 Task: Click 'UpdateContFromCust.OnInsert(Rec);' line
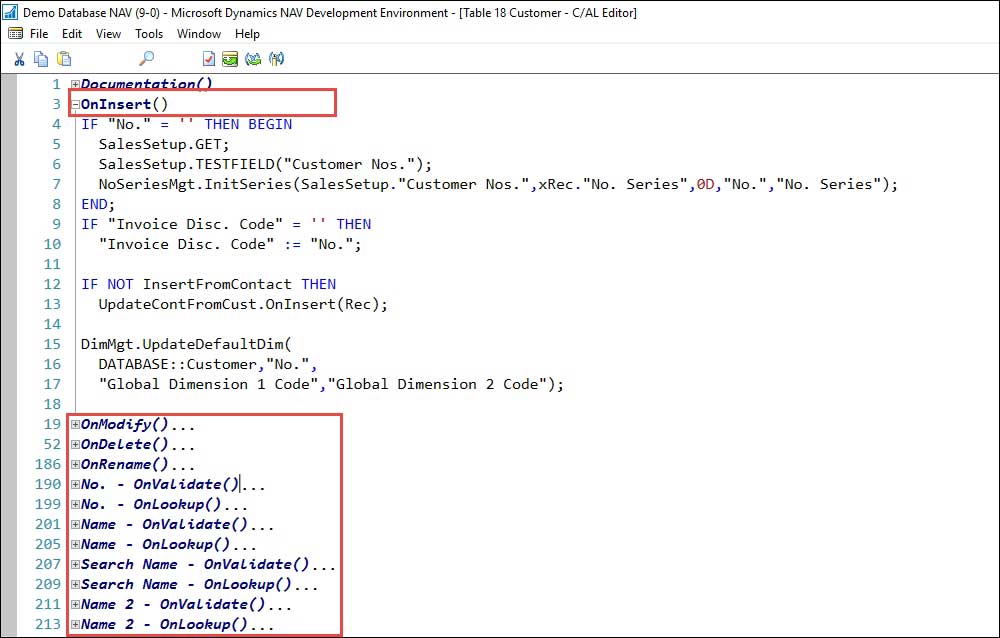[x=242, y=304]
